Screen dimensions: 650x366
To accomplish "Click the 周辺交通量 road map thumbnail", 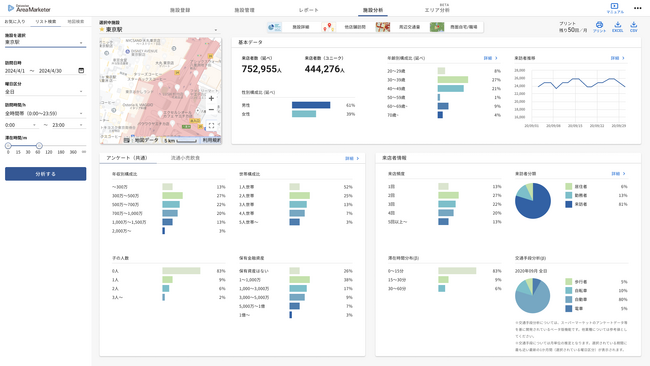I will click(x=383, y=27).
